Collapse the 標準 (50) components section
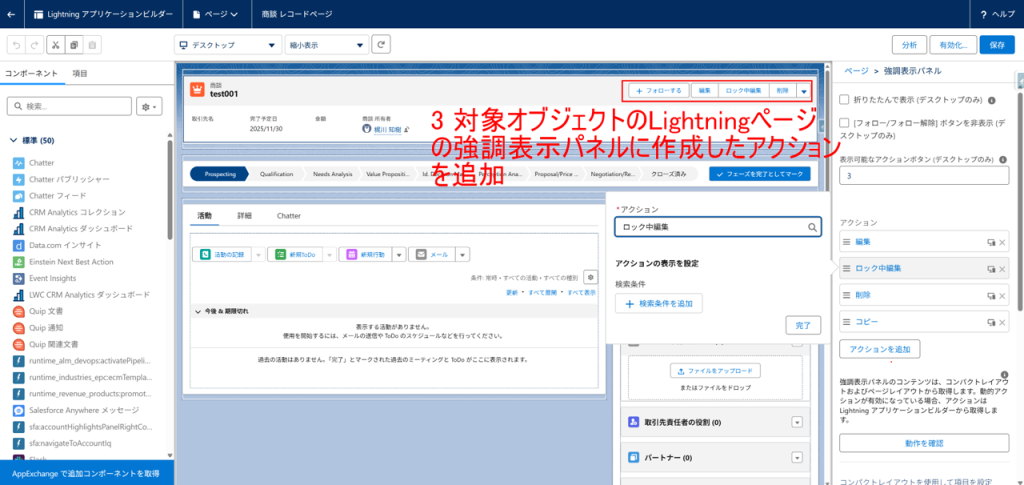 click(x=13, y=140)
